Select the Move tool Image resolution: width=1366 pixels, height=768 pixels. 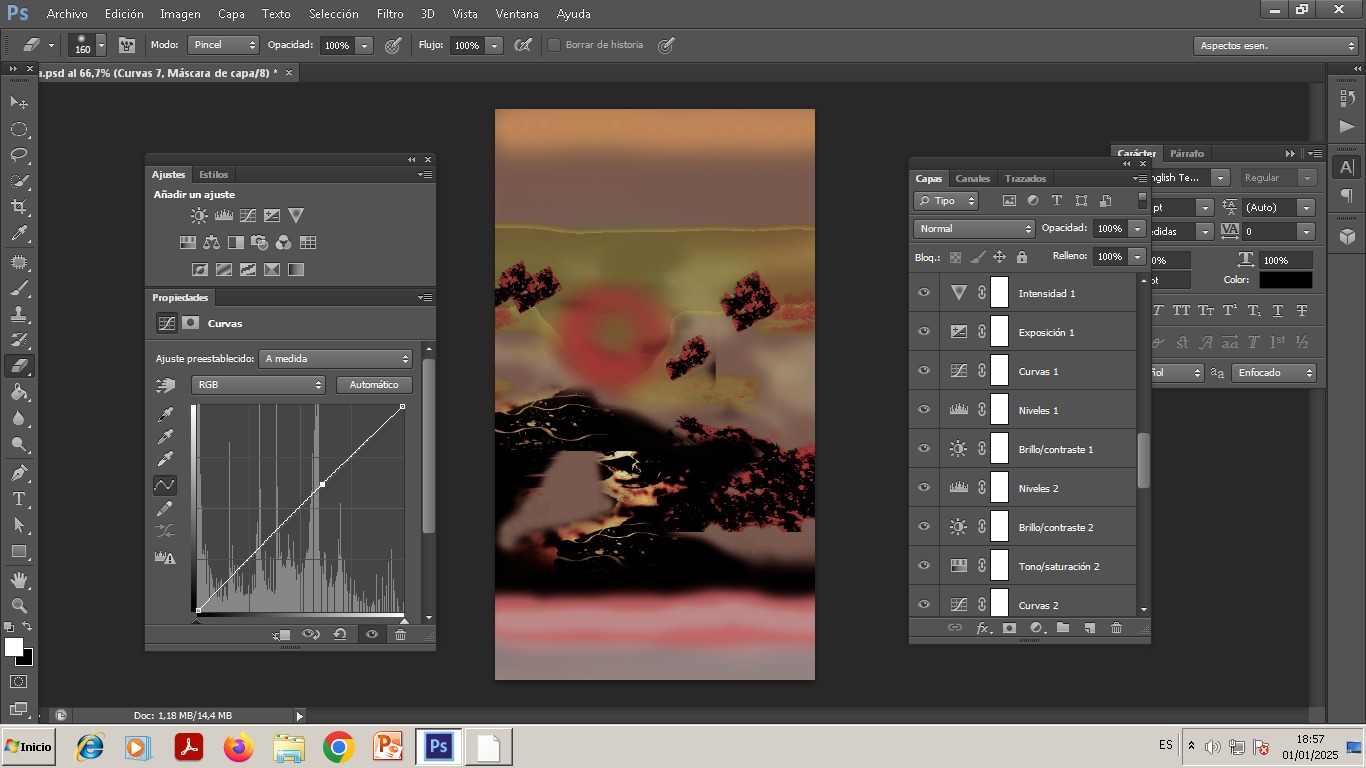(19, 102)
